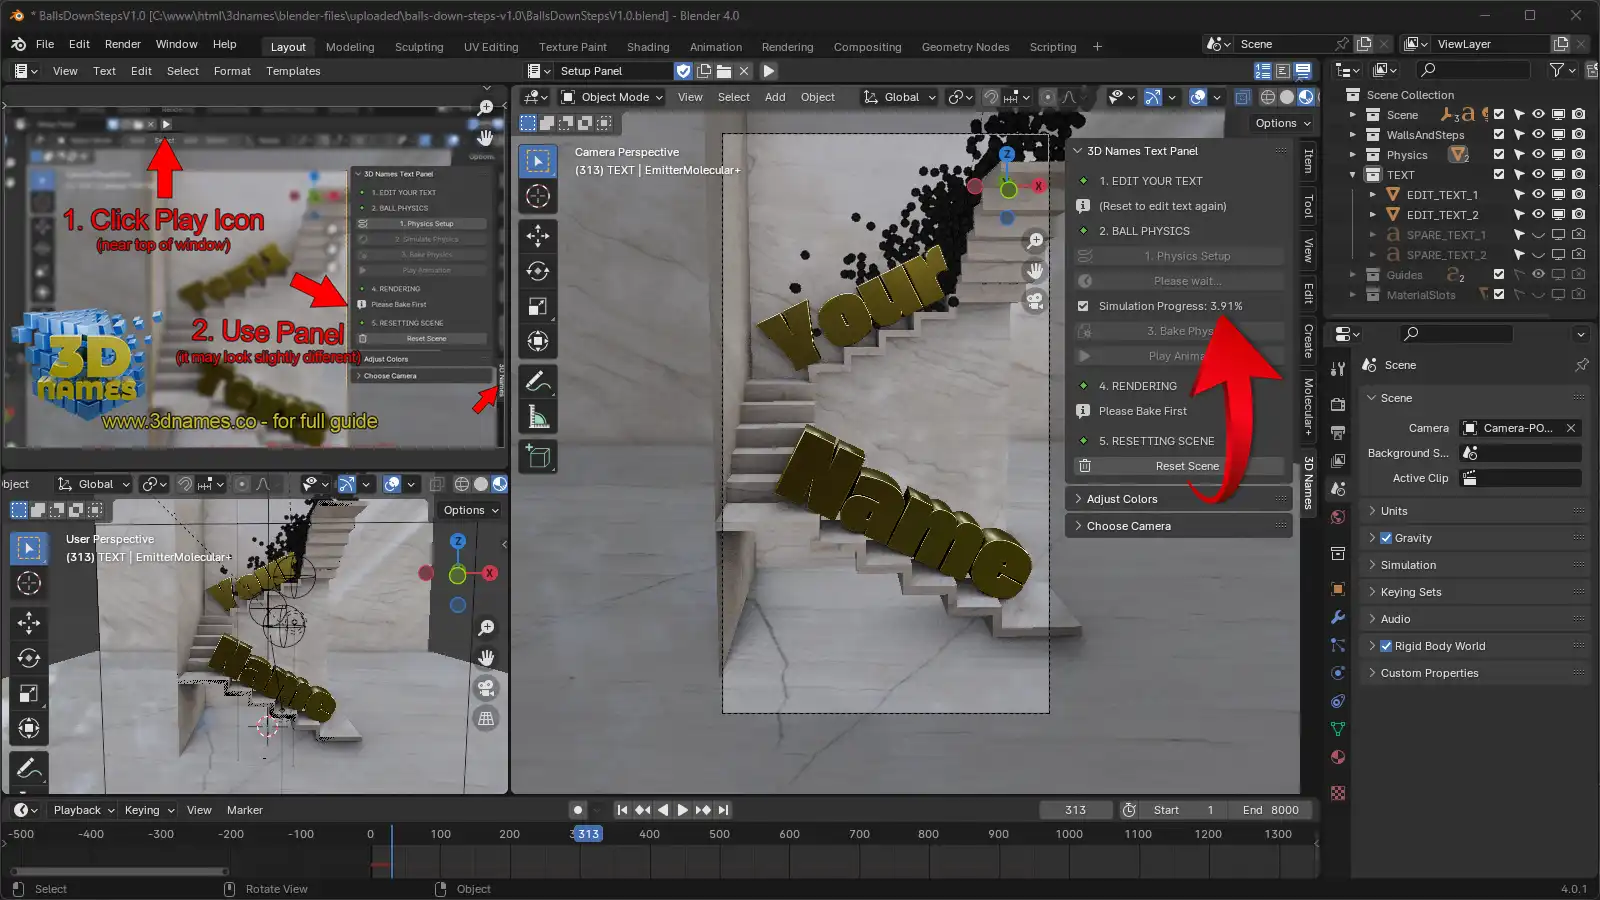Expand the Adjust Colors panel
This screenshot has width=1600, height=900.
pos(1179,499)
